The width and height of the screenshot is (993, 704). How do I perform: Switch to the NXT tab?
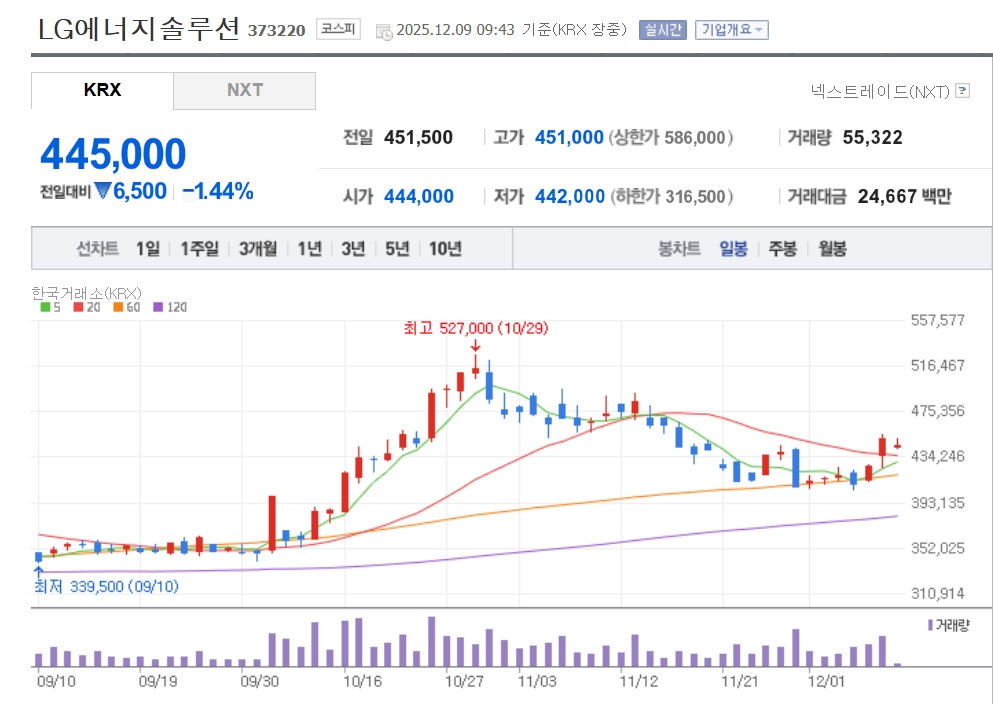[244, 91]
